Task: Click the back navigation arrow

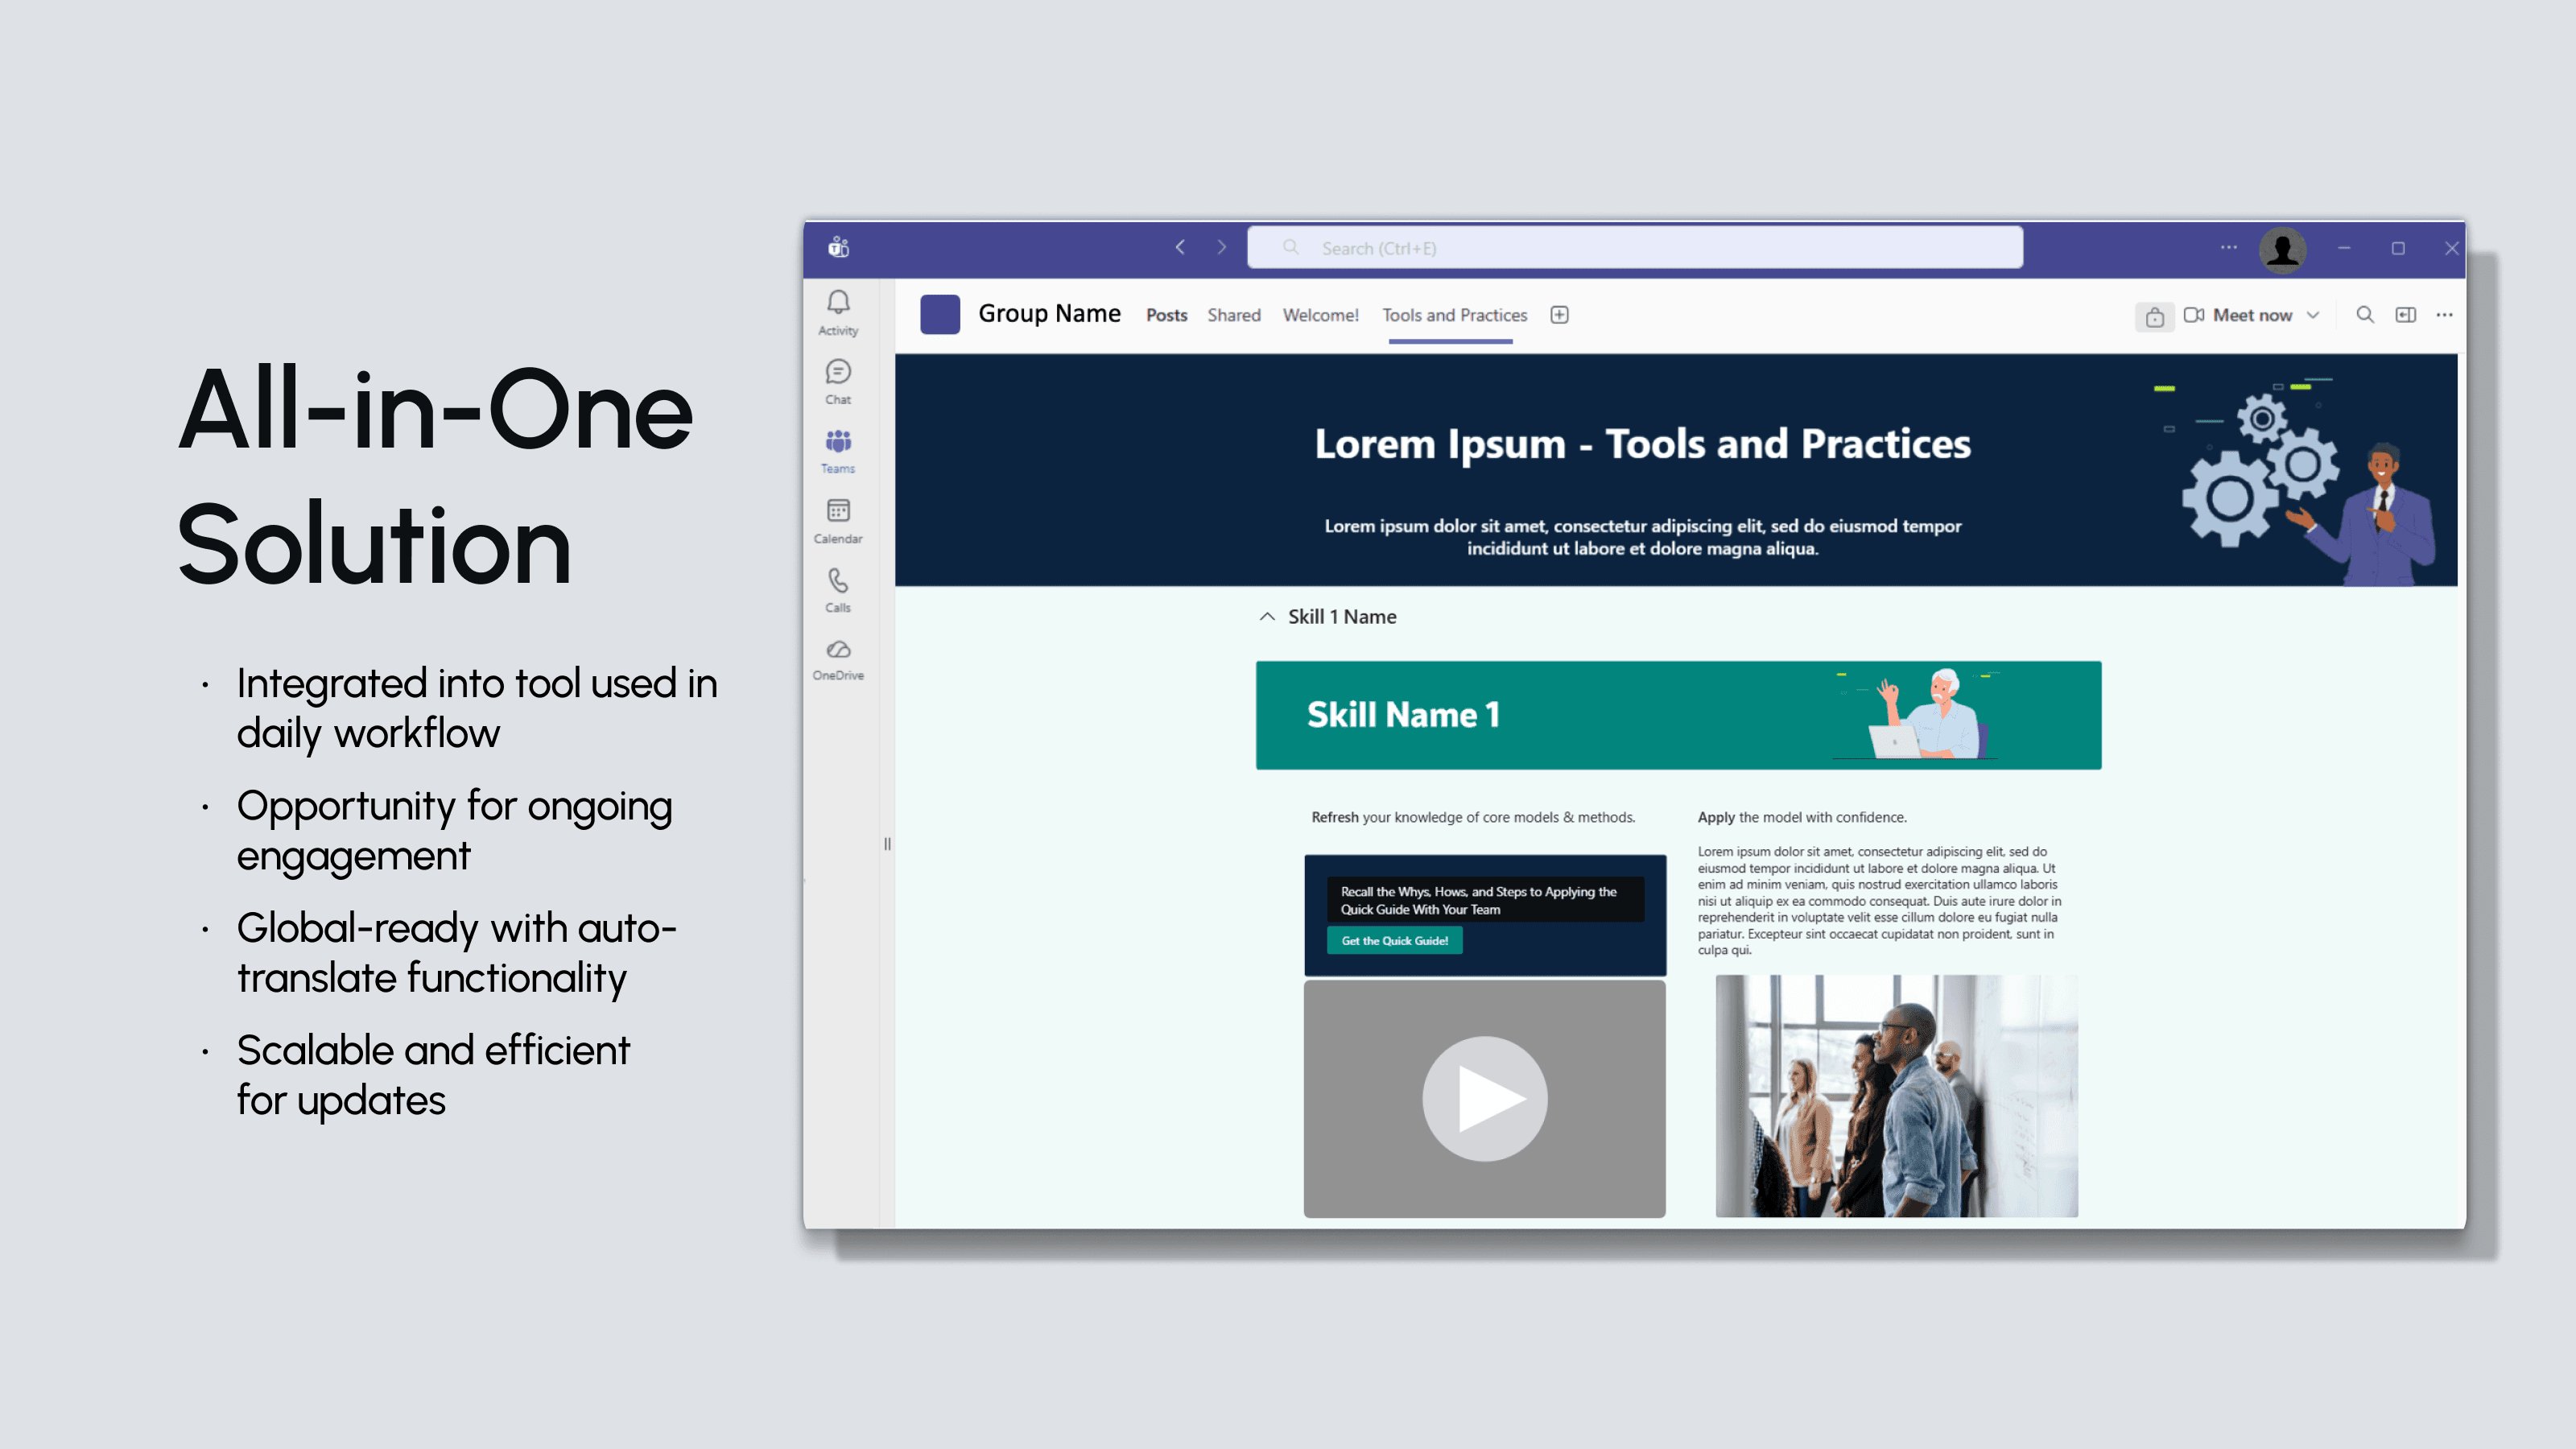Action: (1180, 247)
